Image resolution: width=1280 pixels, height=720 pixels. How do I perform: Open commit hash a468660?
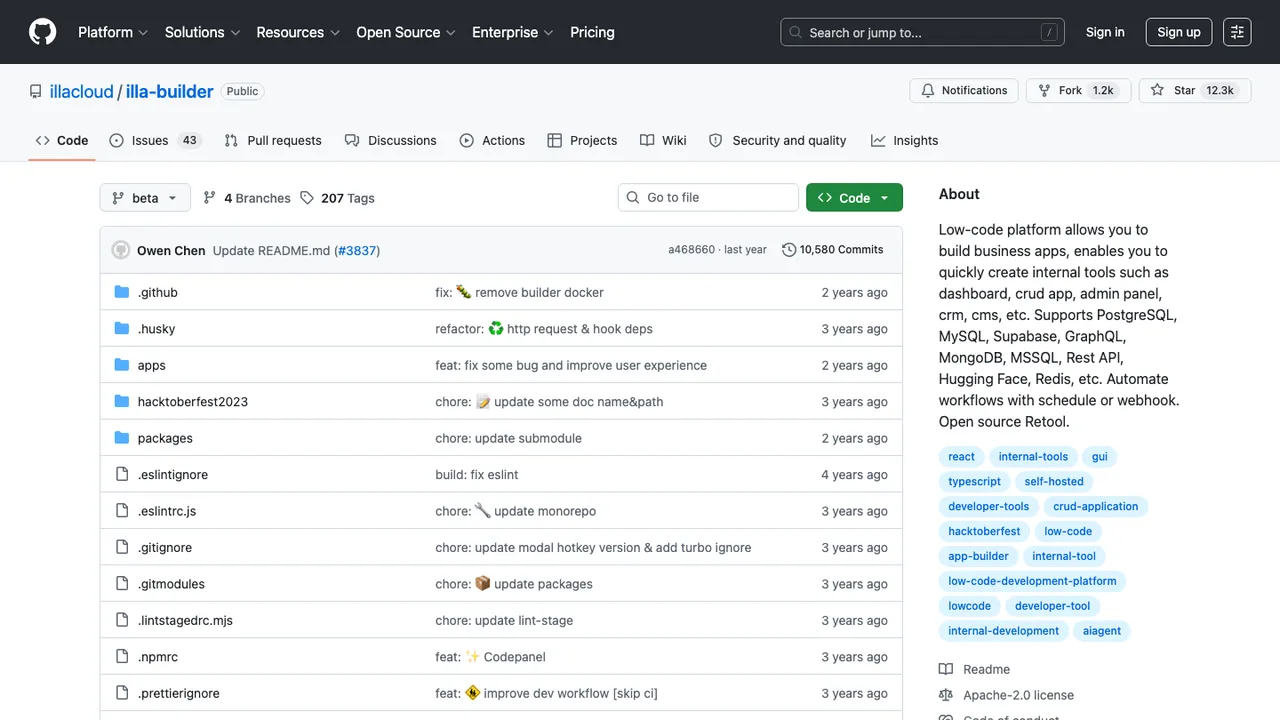[692, 250]
